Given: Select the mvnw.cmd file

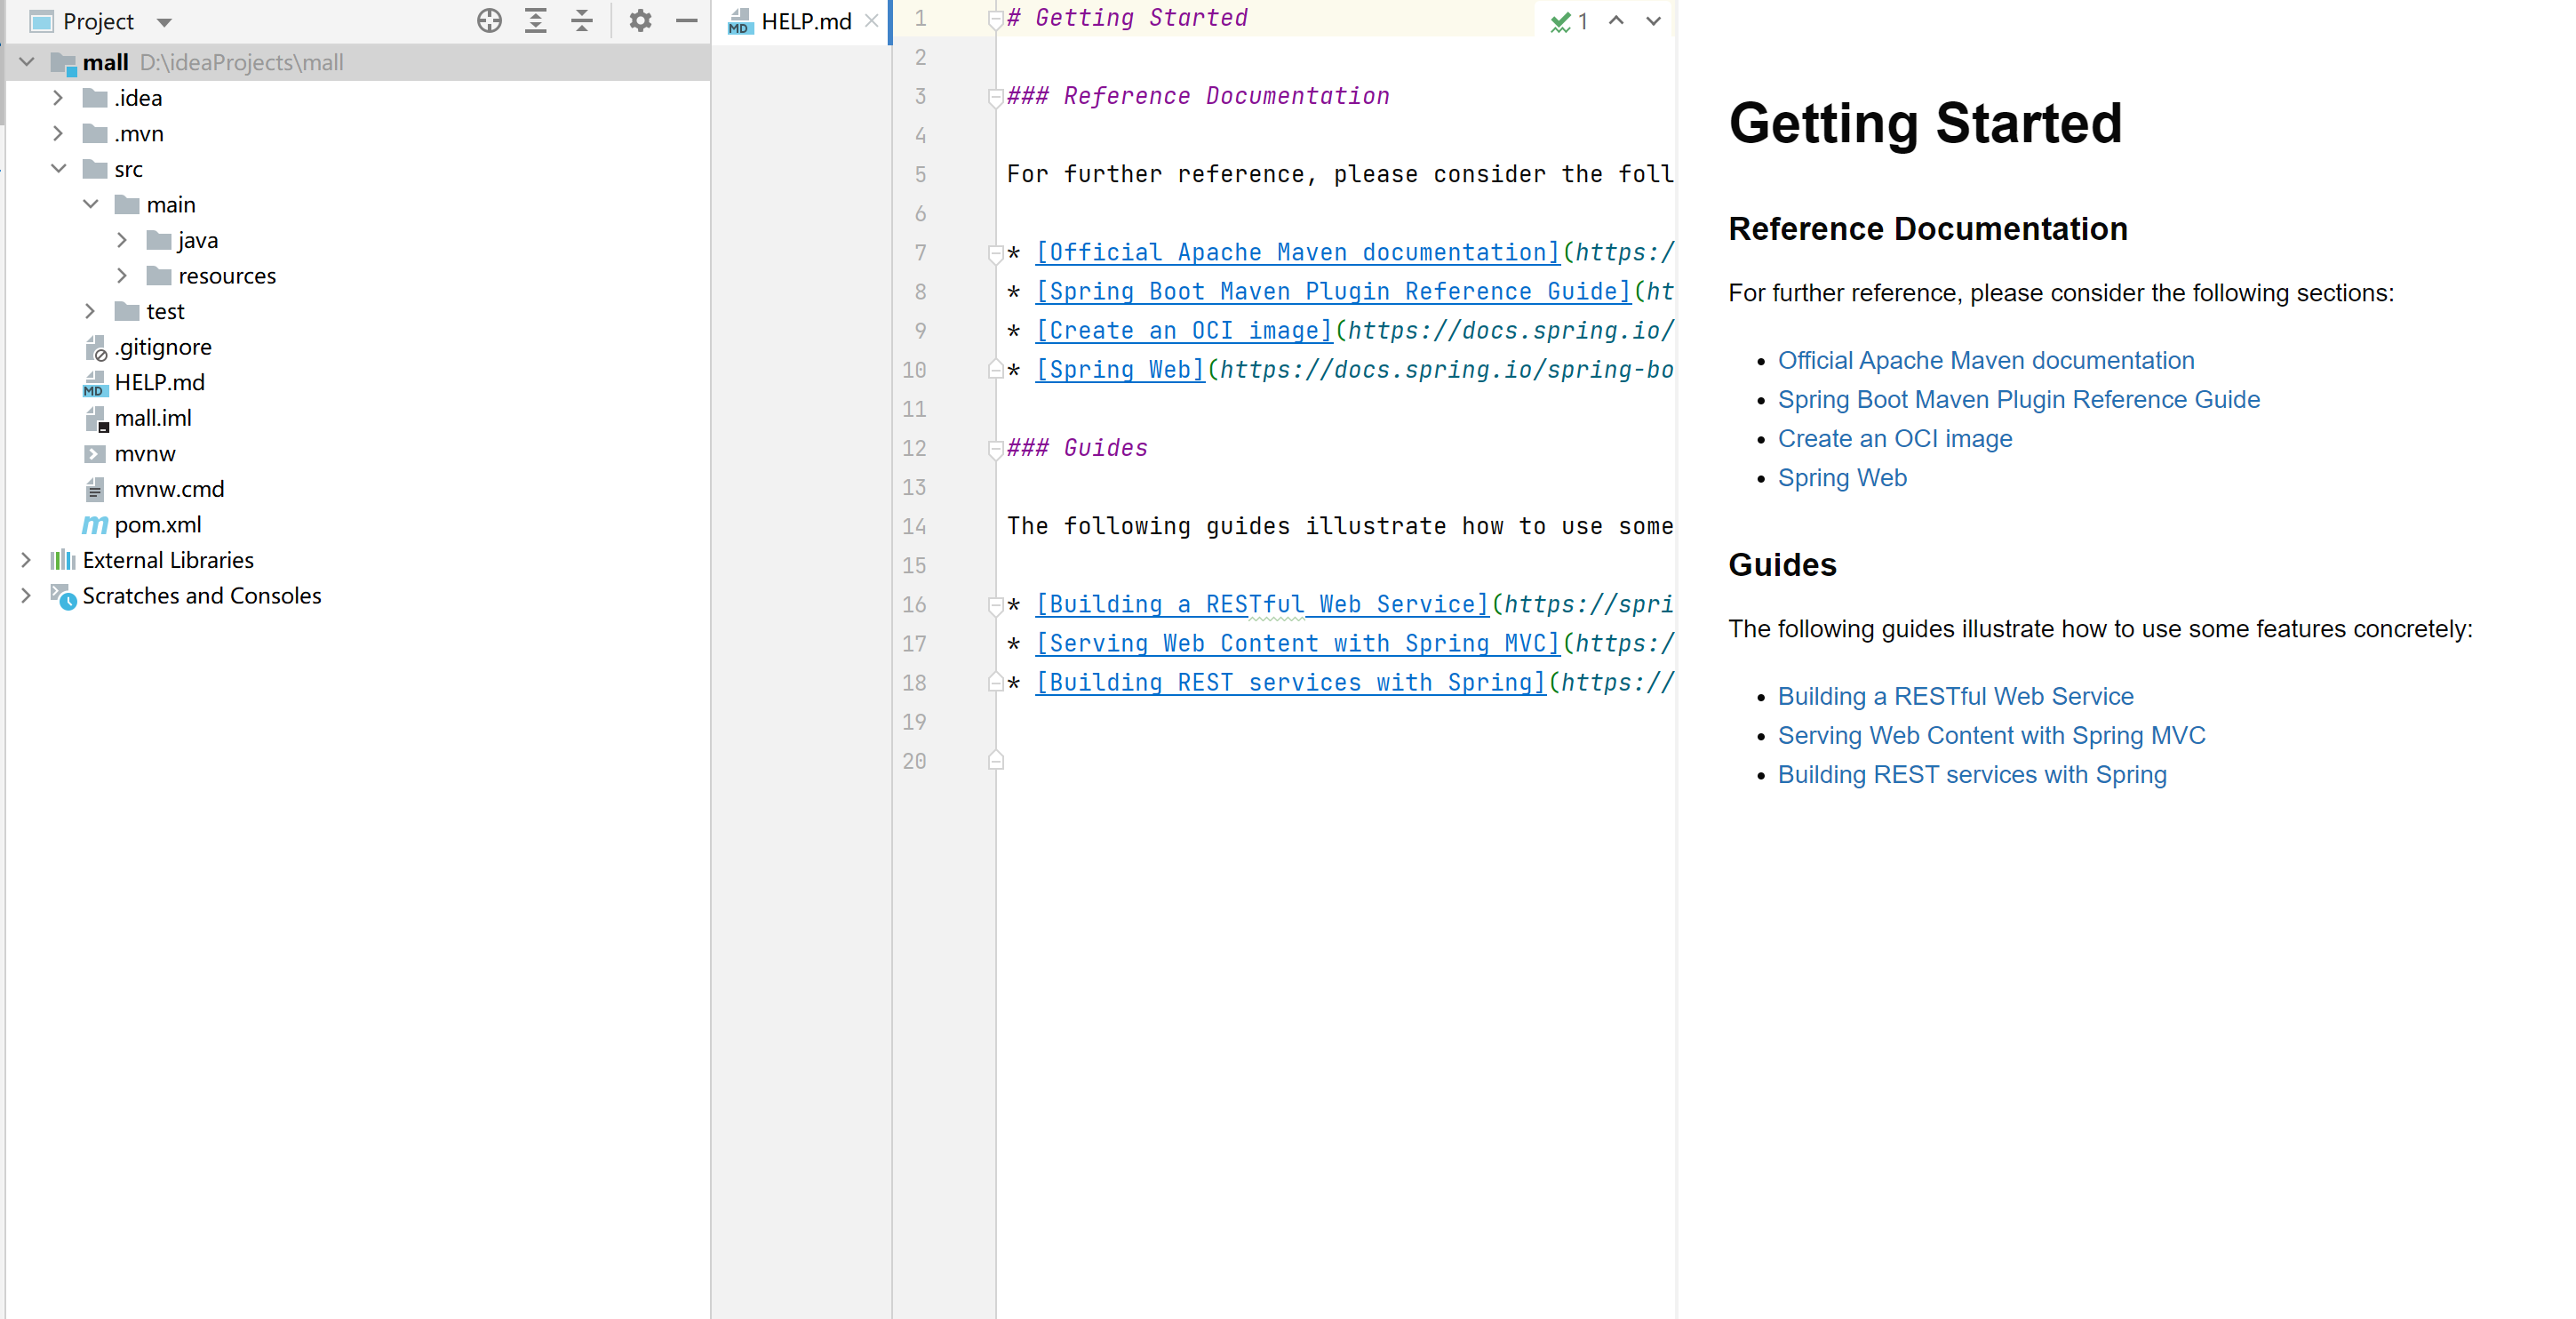Looking at the screenshot, I should click(x=169, y=489).
